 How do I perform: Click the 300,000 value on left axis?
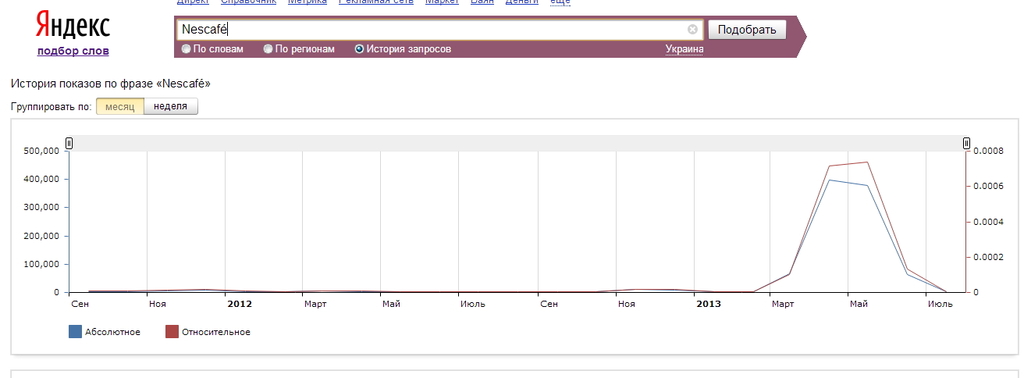click(42, 208)
